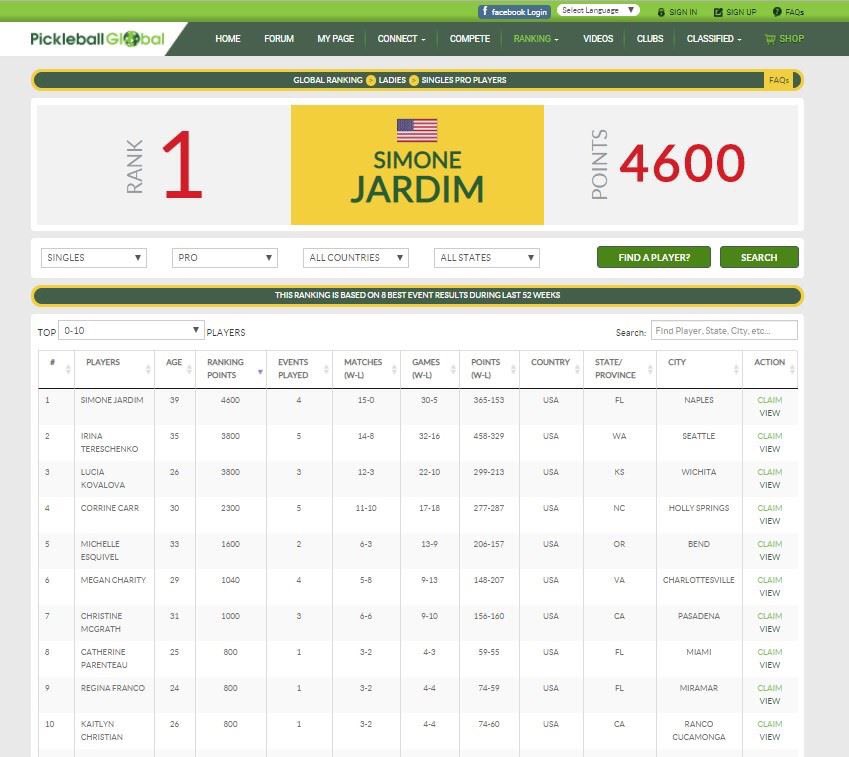Claim the Simone Jardim profile
The width and height of the screenshot is (849, 757).
tap(769, 400)
